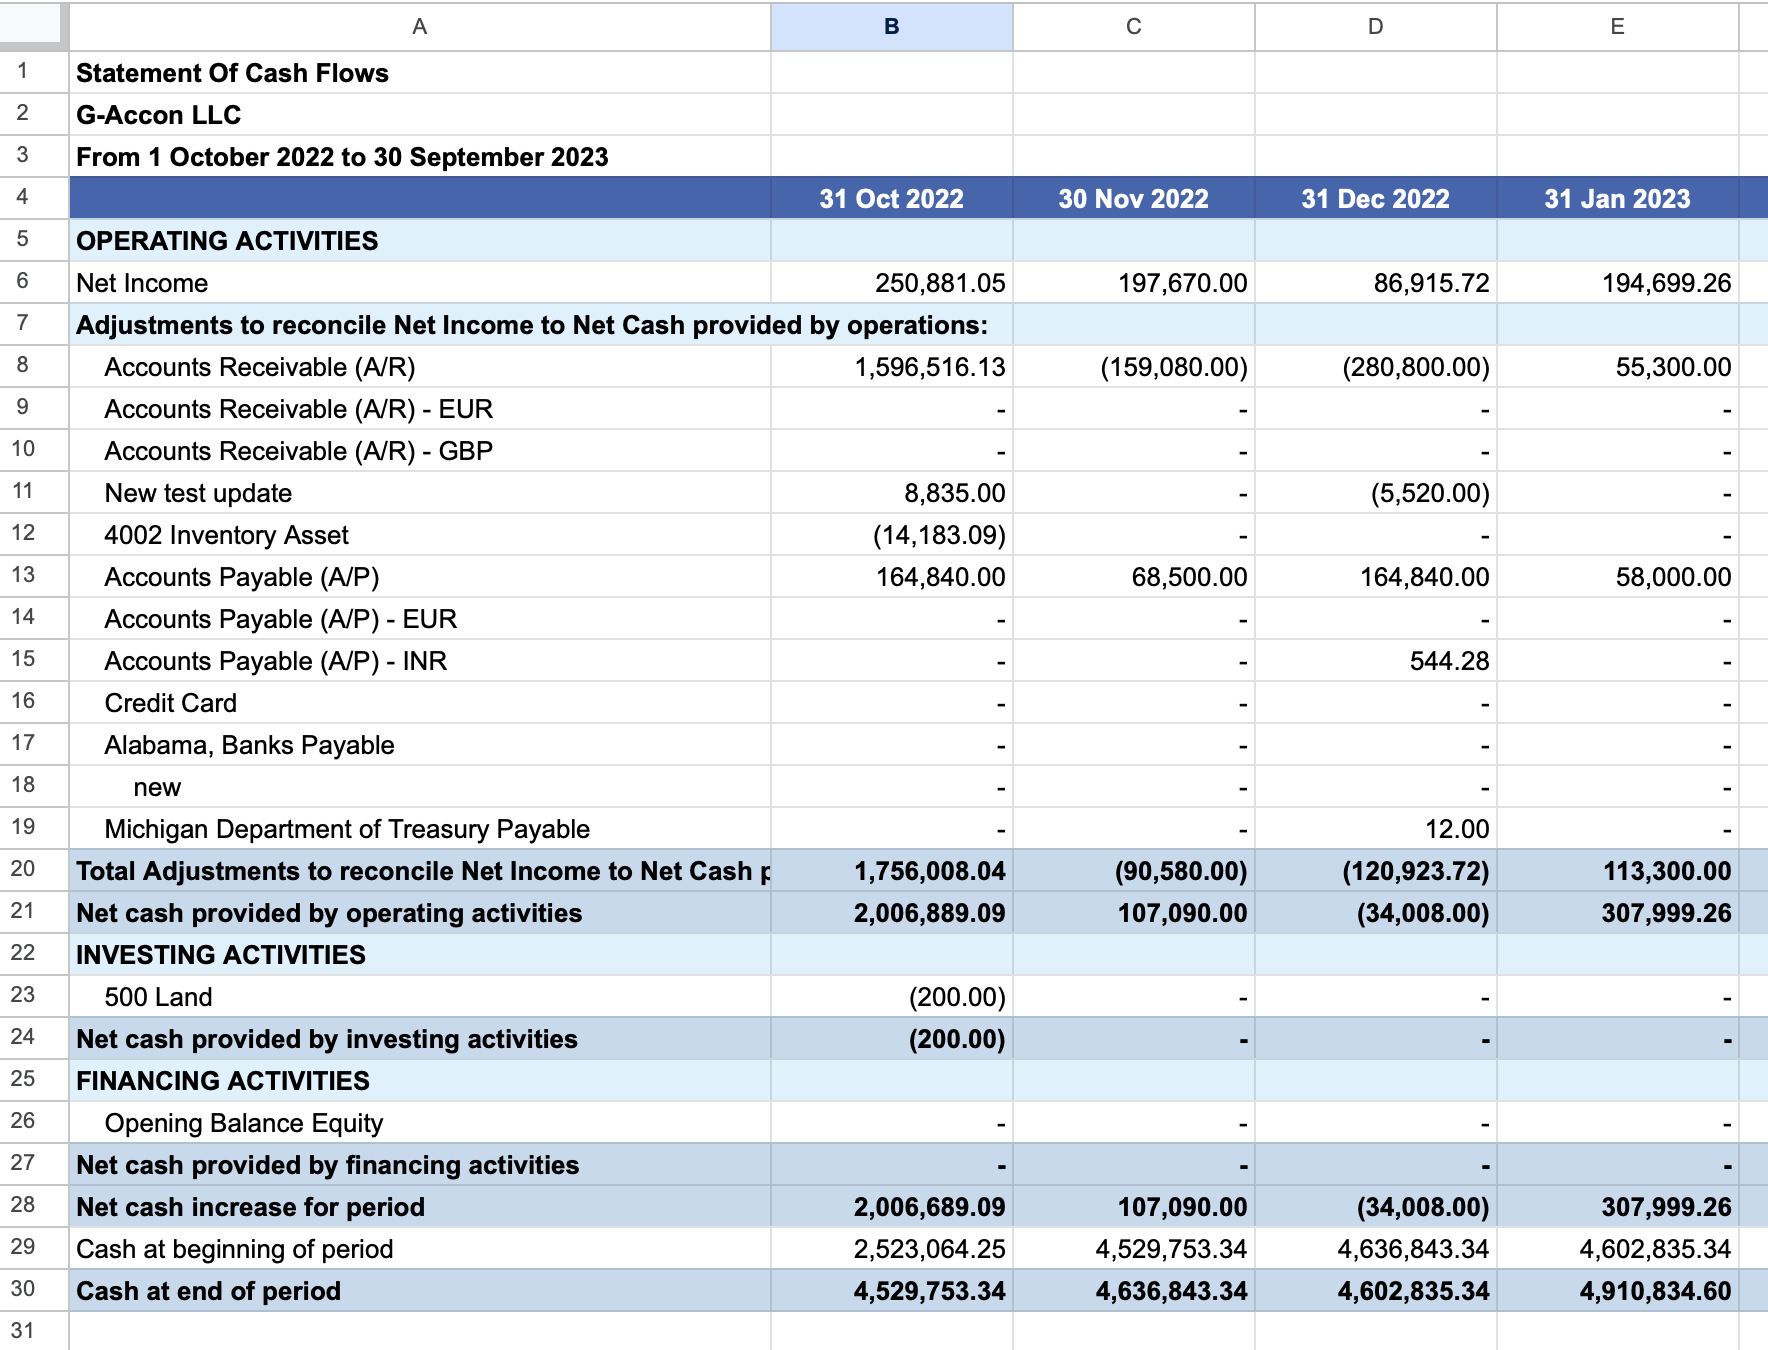Click the '4002 Inventory Asset' label
1768x1350 pixels.
coord(226,535)
